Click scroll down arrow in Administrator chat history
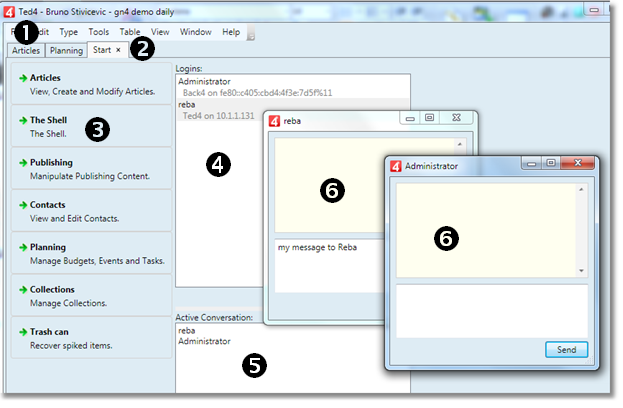The height and width of the screenshot is (408, 623). point(581,271)
